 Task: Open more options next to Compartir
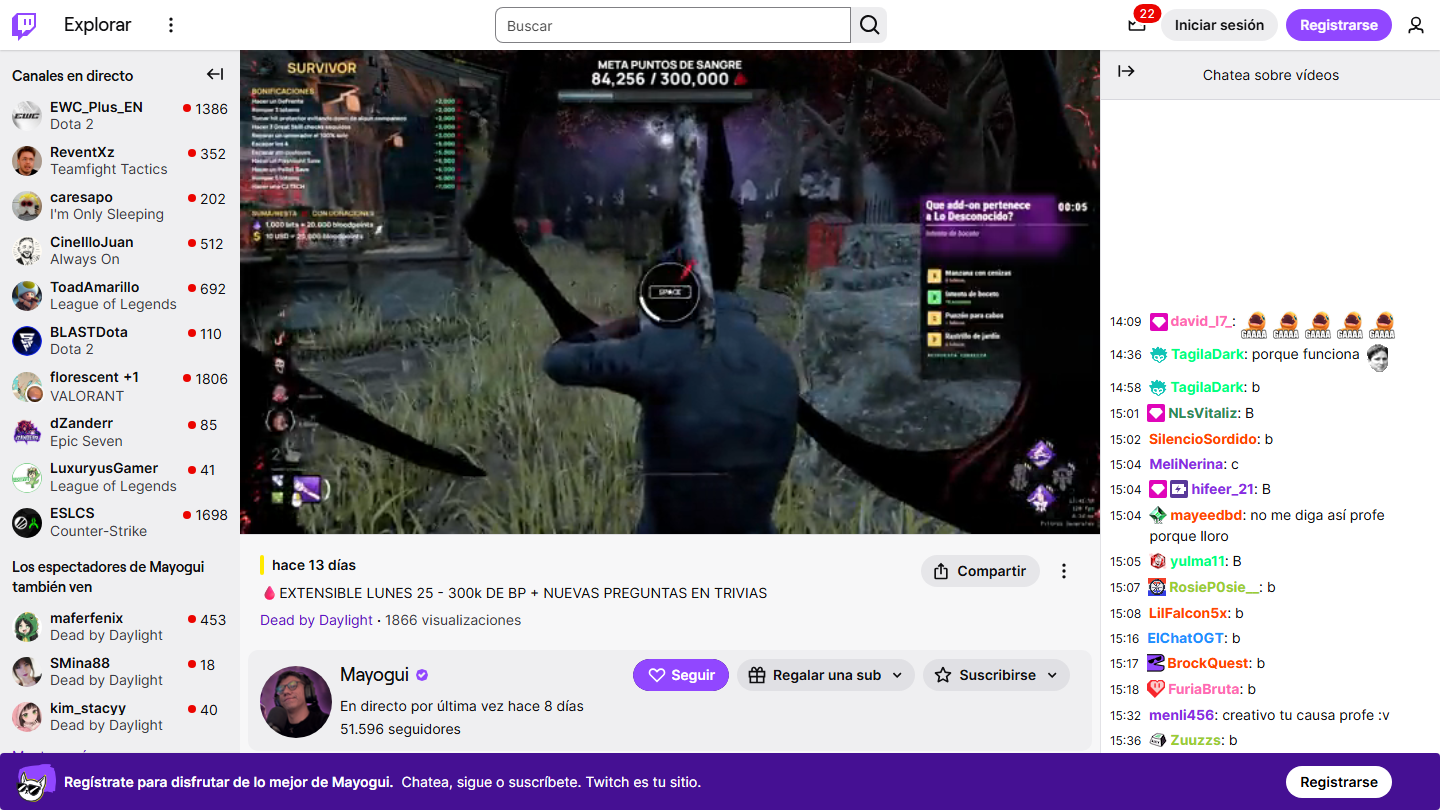[1064, 571]
